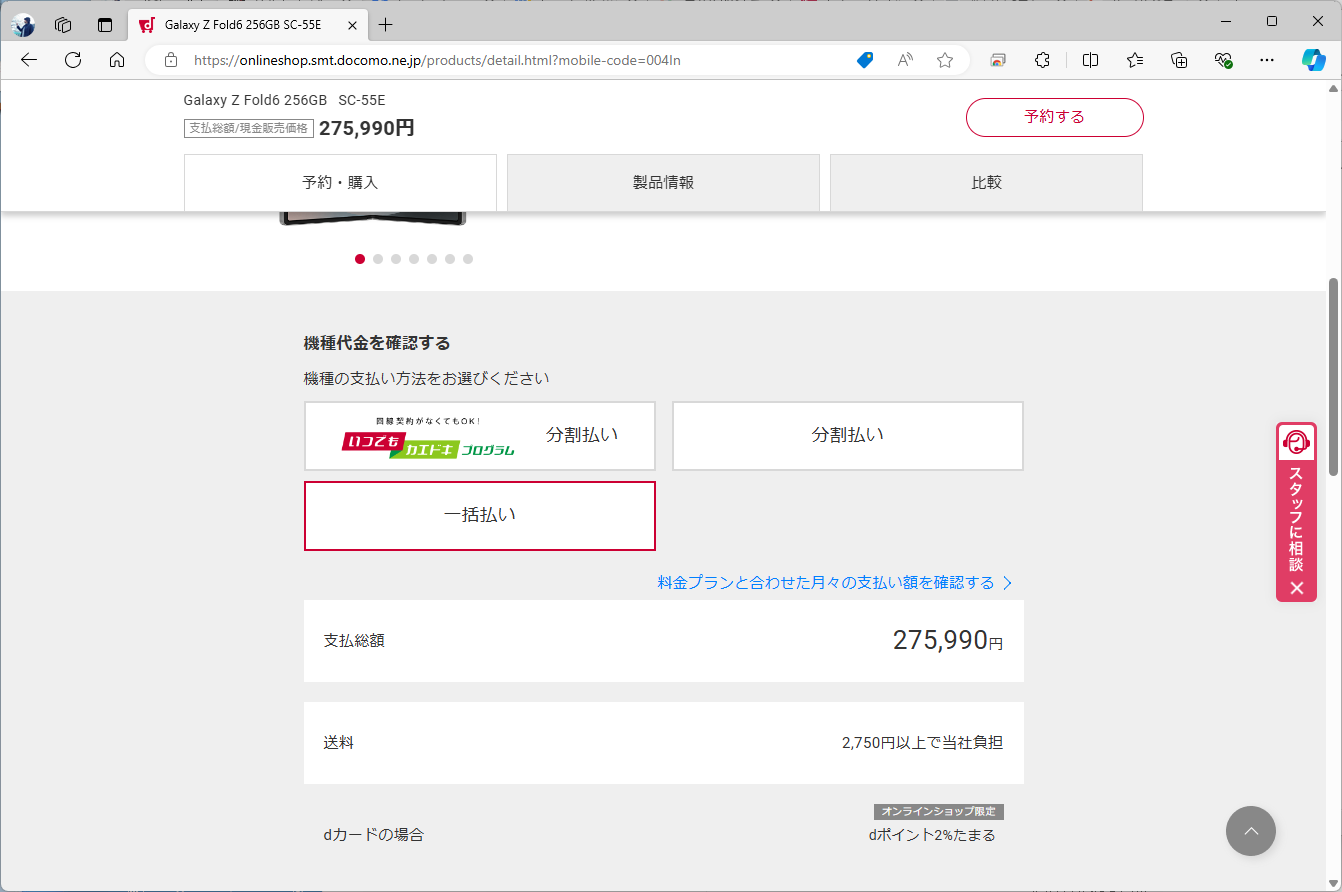Click the scroll-to-top arrow button
Image resolution: width=1342 pixels, height=892 pixels.
tap(1251, 831)
